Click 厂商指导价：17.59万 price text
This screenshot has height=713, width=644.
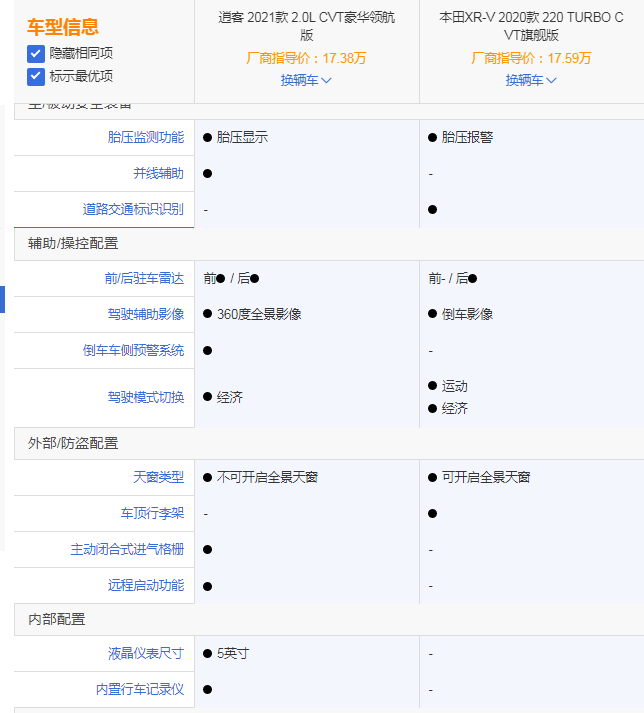pos(531,58)
